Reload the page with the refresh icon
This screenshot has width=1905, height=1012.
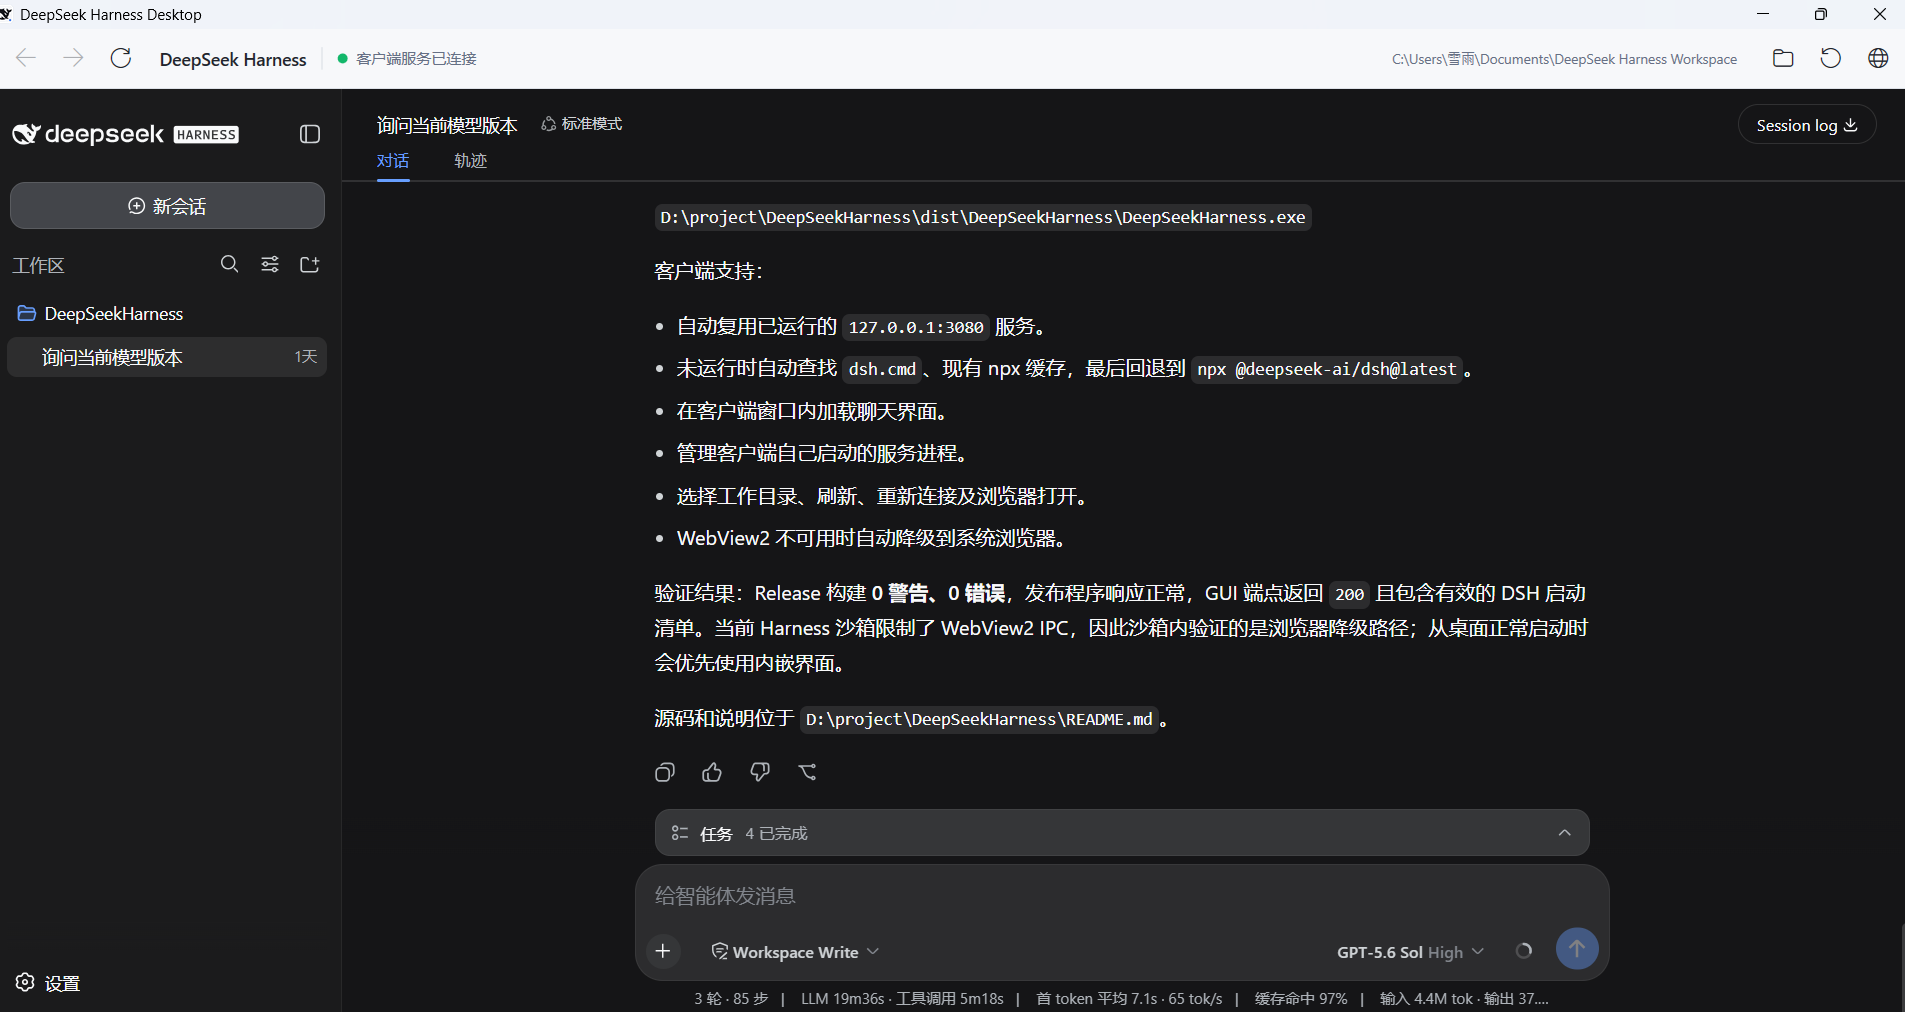tap(121, 58)
